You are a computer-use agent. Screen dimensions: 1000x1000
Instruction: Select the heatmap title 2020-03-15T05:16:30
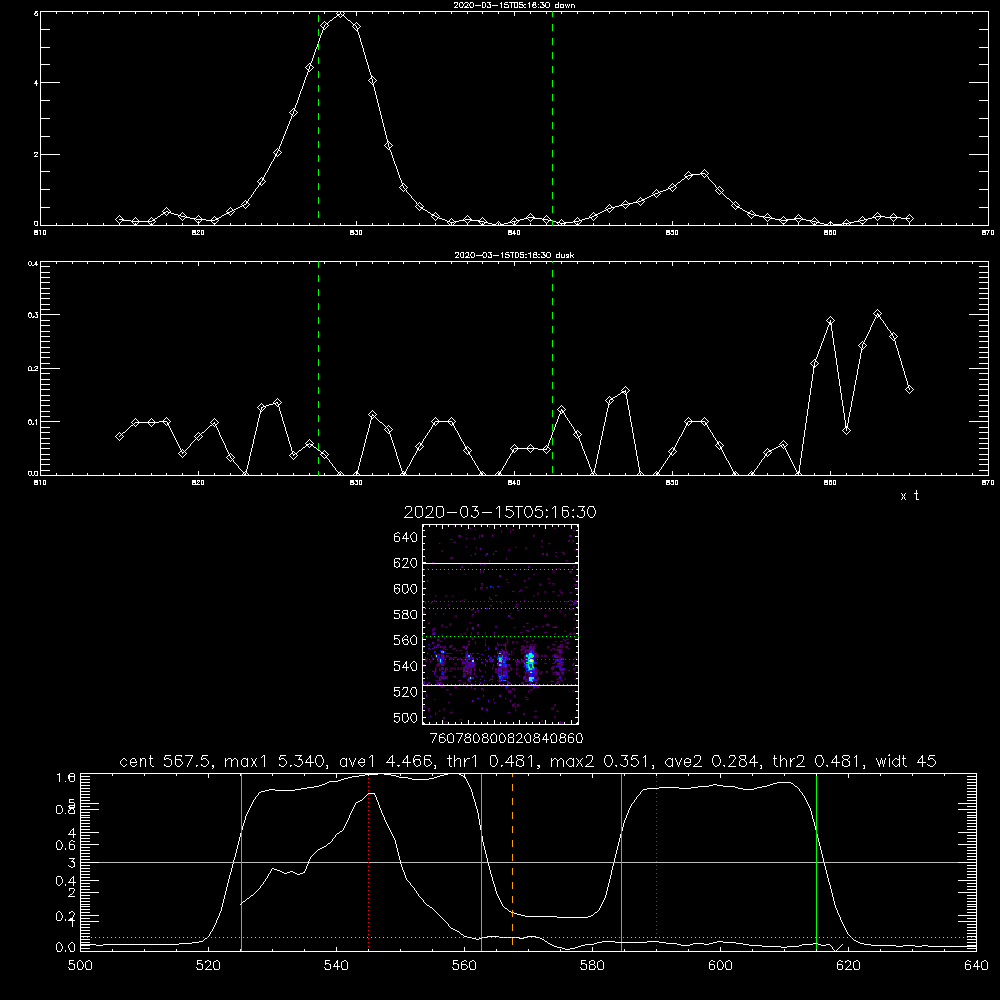point(500,512)
